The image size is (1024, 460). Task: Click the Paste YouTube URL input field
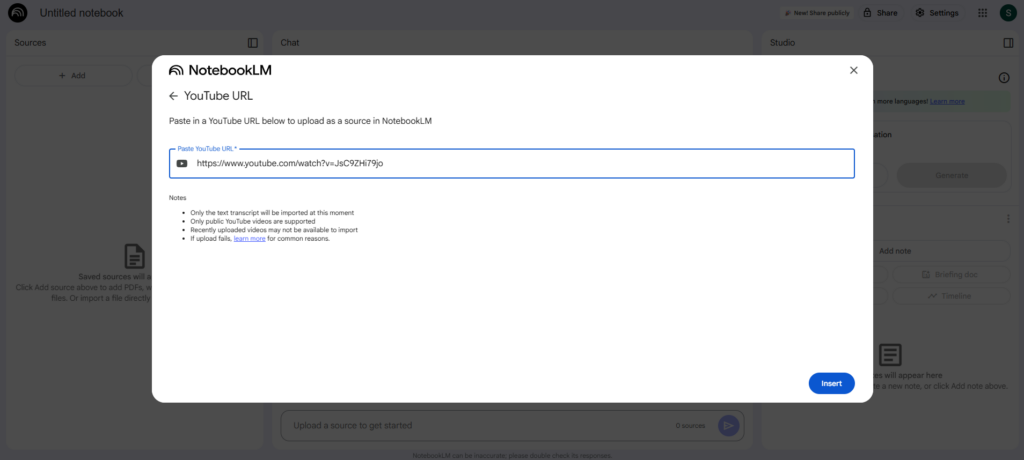[x=512, y=163]
